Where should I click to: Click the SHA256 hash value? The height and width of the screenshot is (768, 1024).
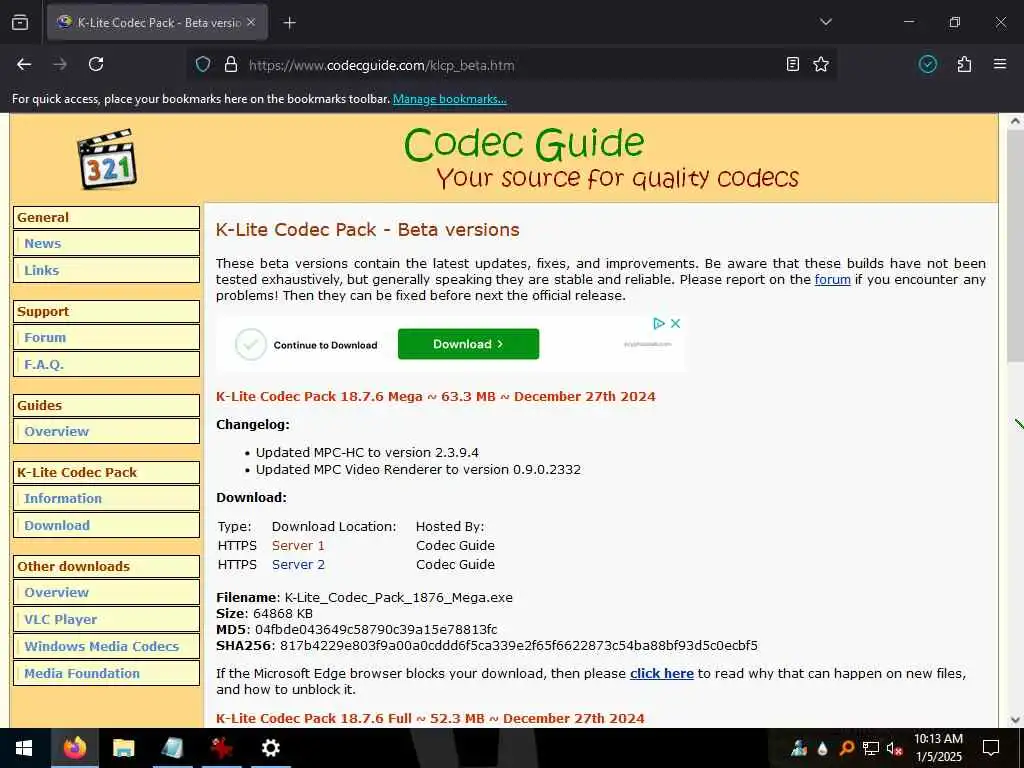519,646
